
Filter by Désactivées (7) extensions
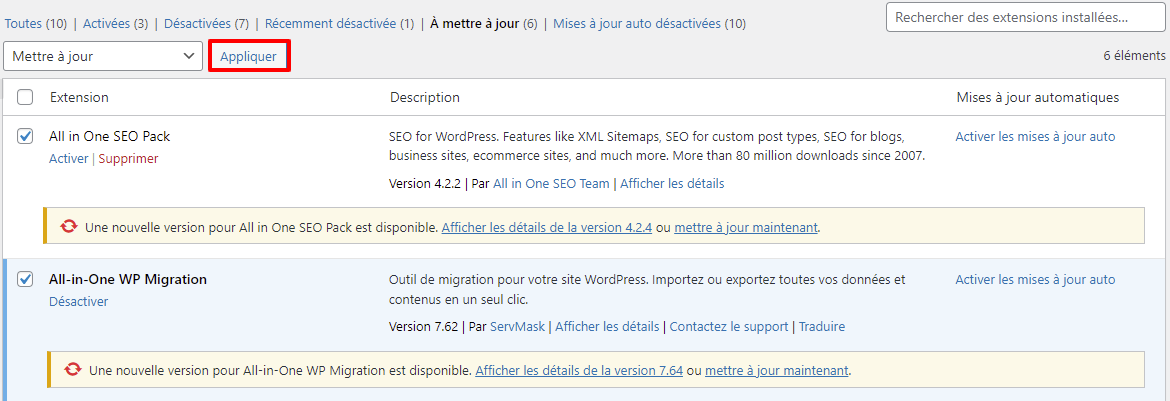pos(206,24)
